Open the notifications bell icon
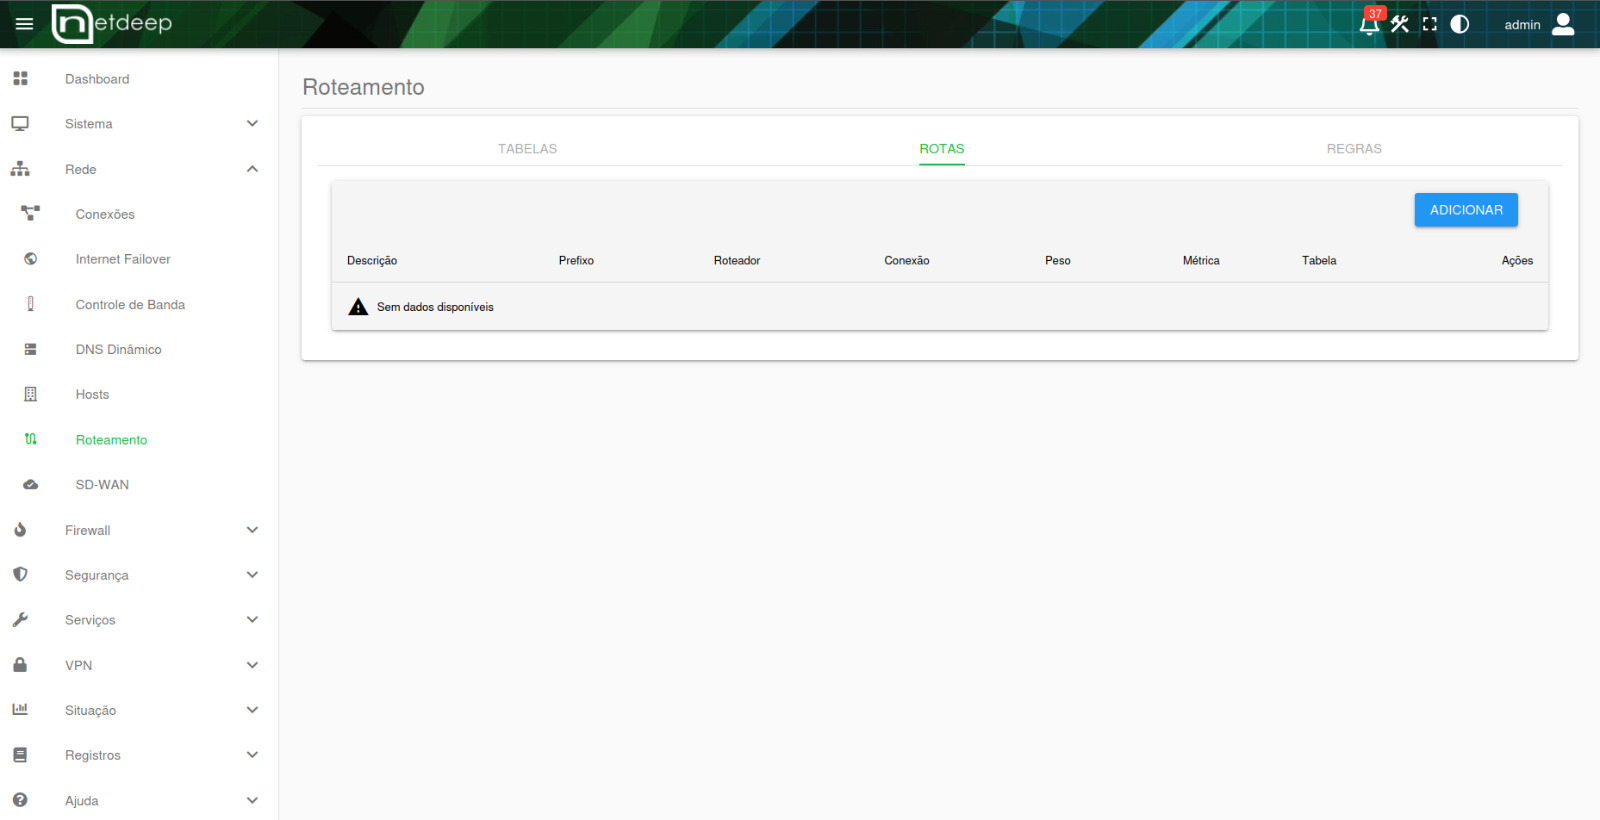 (1369, 24)
